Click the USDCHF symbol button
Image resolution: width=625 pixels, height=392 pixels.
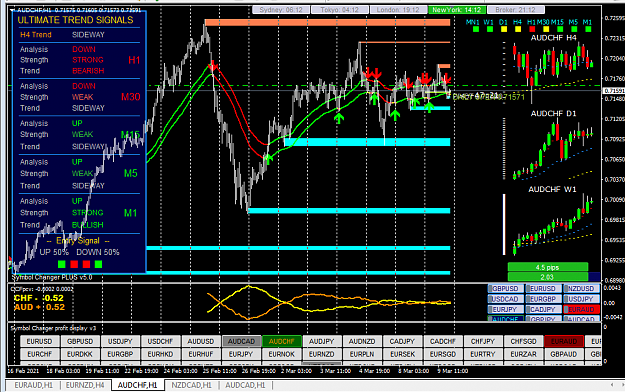(x=160, y=341)
